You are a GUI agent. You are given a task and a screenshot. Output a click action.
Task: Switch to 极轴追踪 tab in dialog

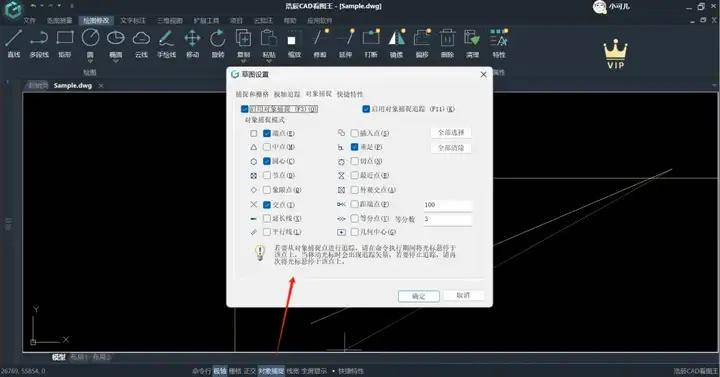tap(287, 94)
